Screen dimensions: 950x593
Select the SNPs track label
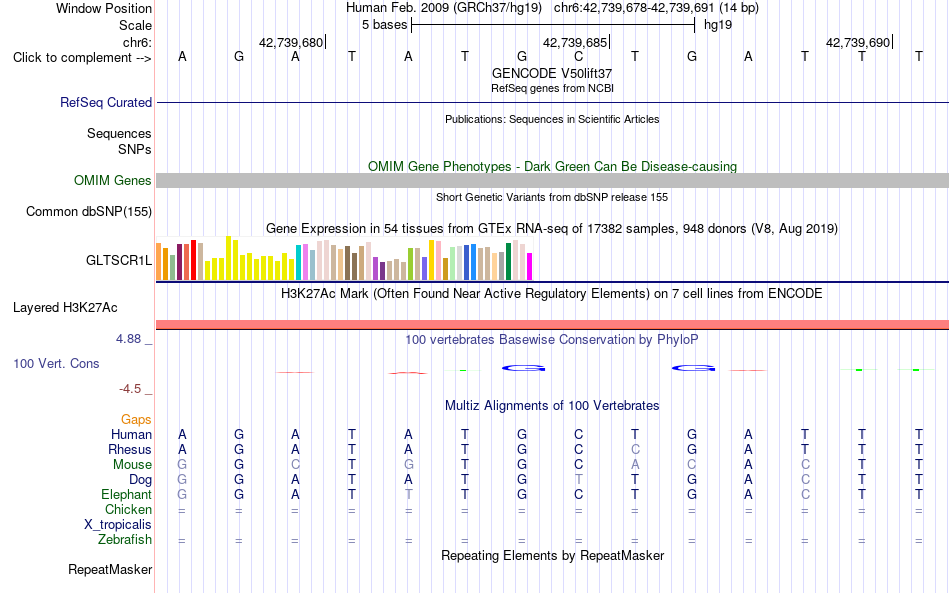(x=135, y=149)
